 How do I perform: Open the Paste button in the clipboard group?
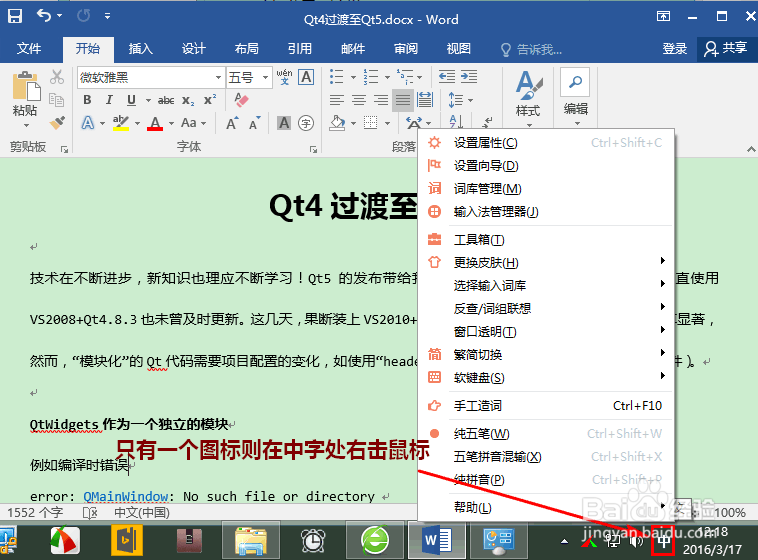pos(25,100)
